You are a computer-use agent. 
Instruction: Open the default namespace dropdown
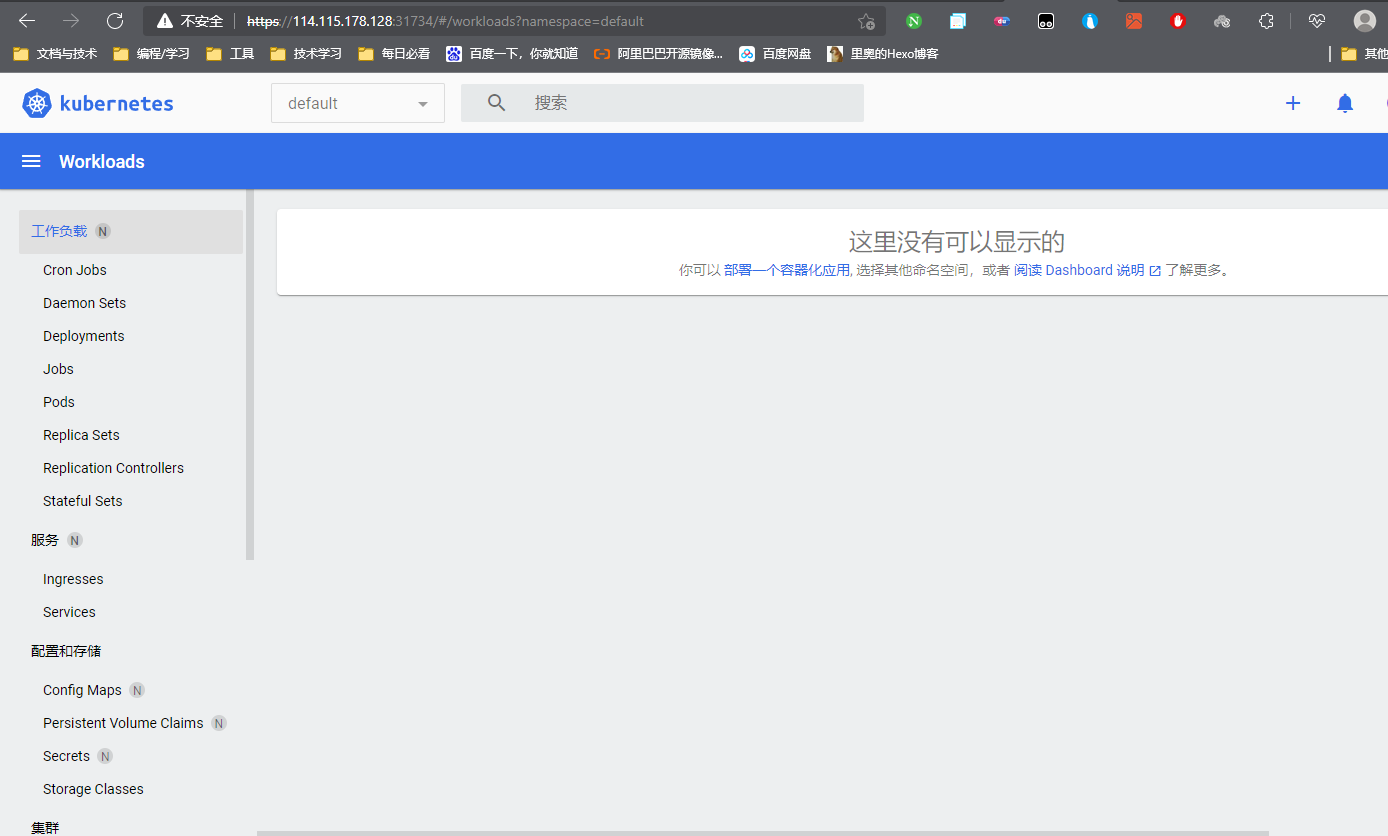pos(357,103)
